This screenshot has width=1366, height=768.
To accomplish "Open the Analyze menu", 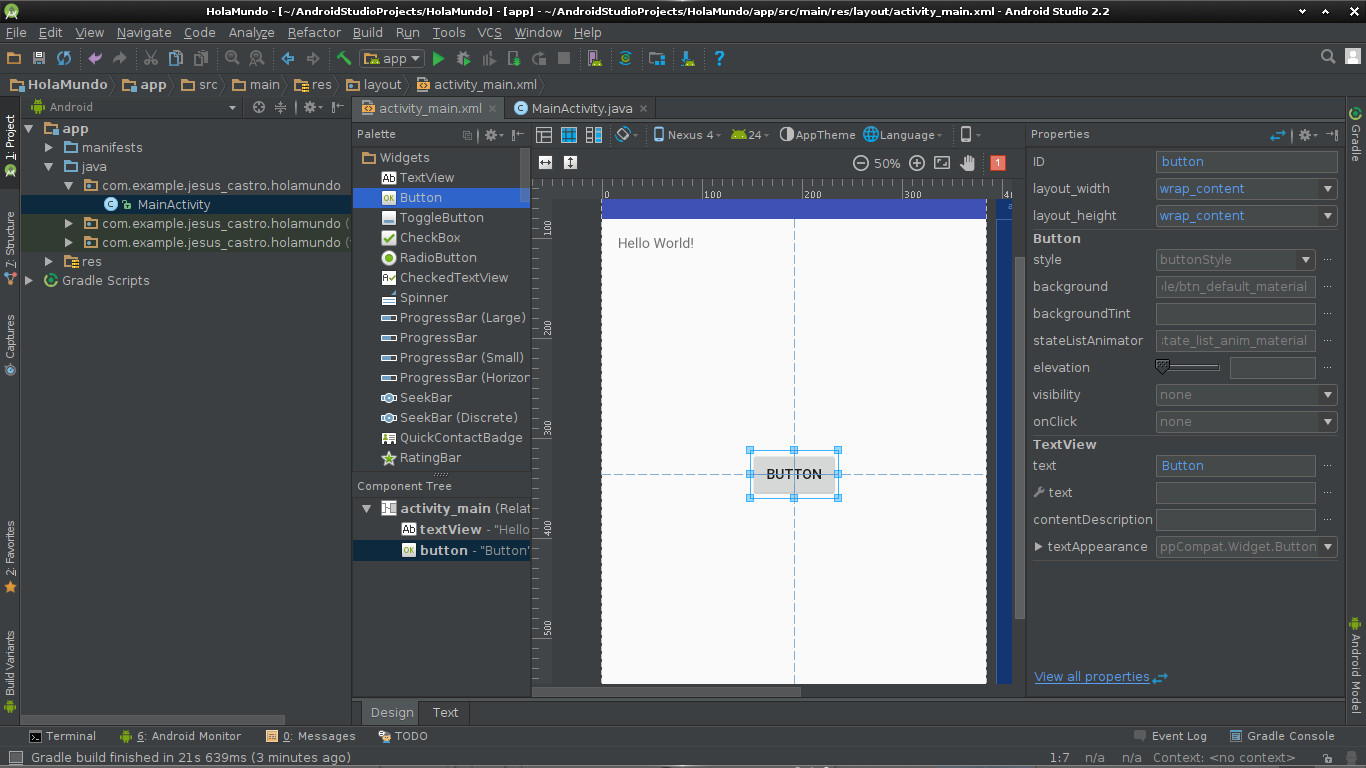I will click(x=251, y=32).
